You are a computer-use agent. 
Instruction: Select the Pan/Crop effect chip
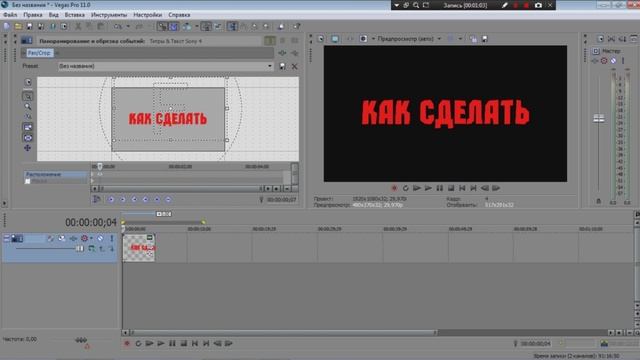(39, 53)
